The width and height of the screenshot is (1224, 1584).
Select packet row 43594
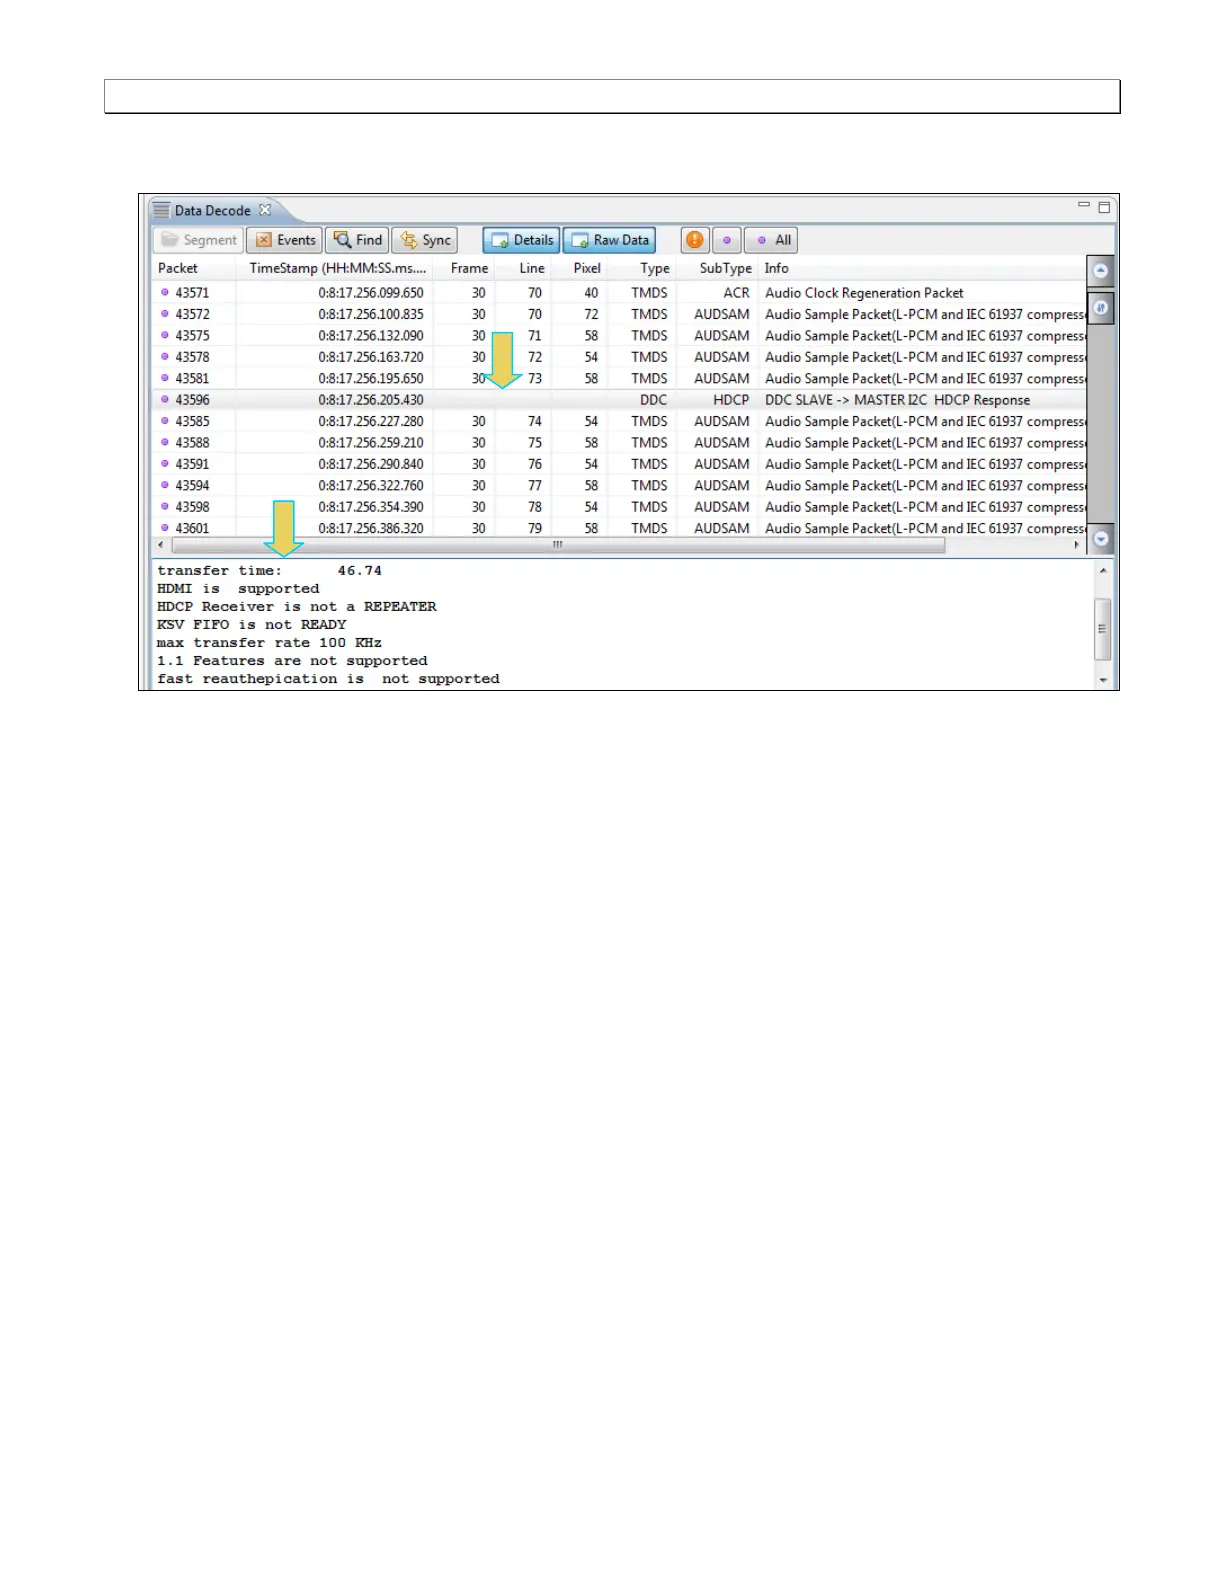(618, 486)
